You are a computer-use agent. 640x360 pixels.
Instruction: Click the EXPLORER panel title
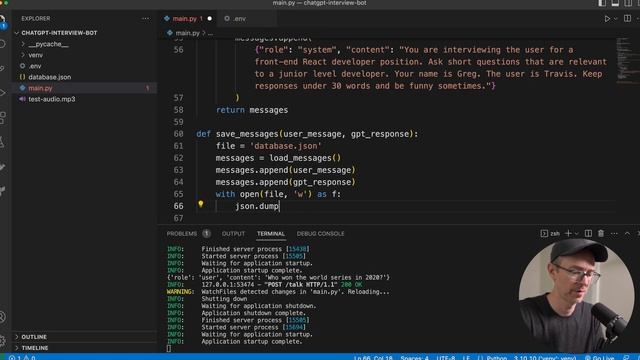(x=36, y=19)
